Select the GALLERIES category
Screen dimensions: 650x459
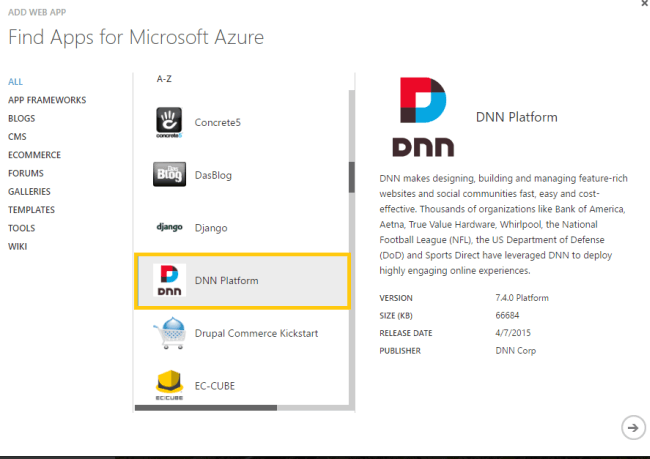[x=29, y=191]
